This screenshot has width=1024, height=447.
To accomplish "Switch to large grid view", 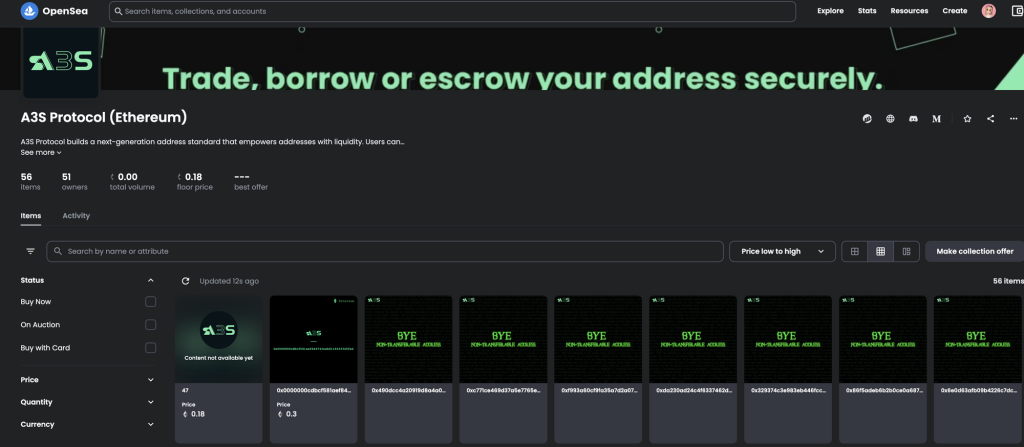I will (x=854, y=251).
